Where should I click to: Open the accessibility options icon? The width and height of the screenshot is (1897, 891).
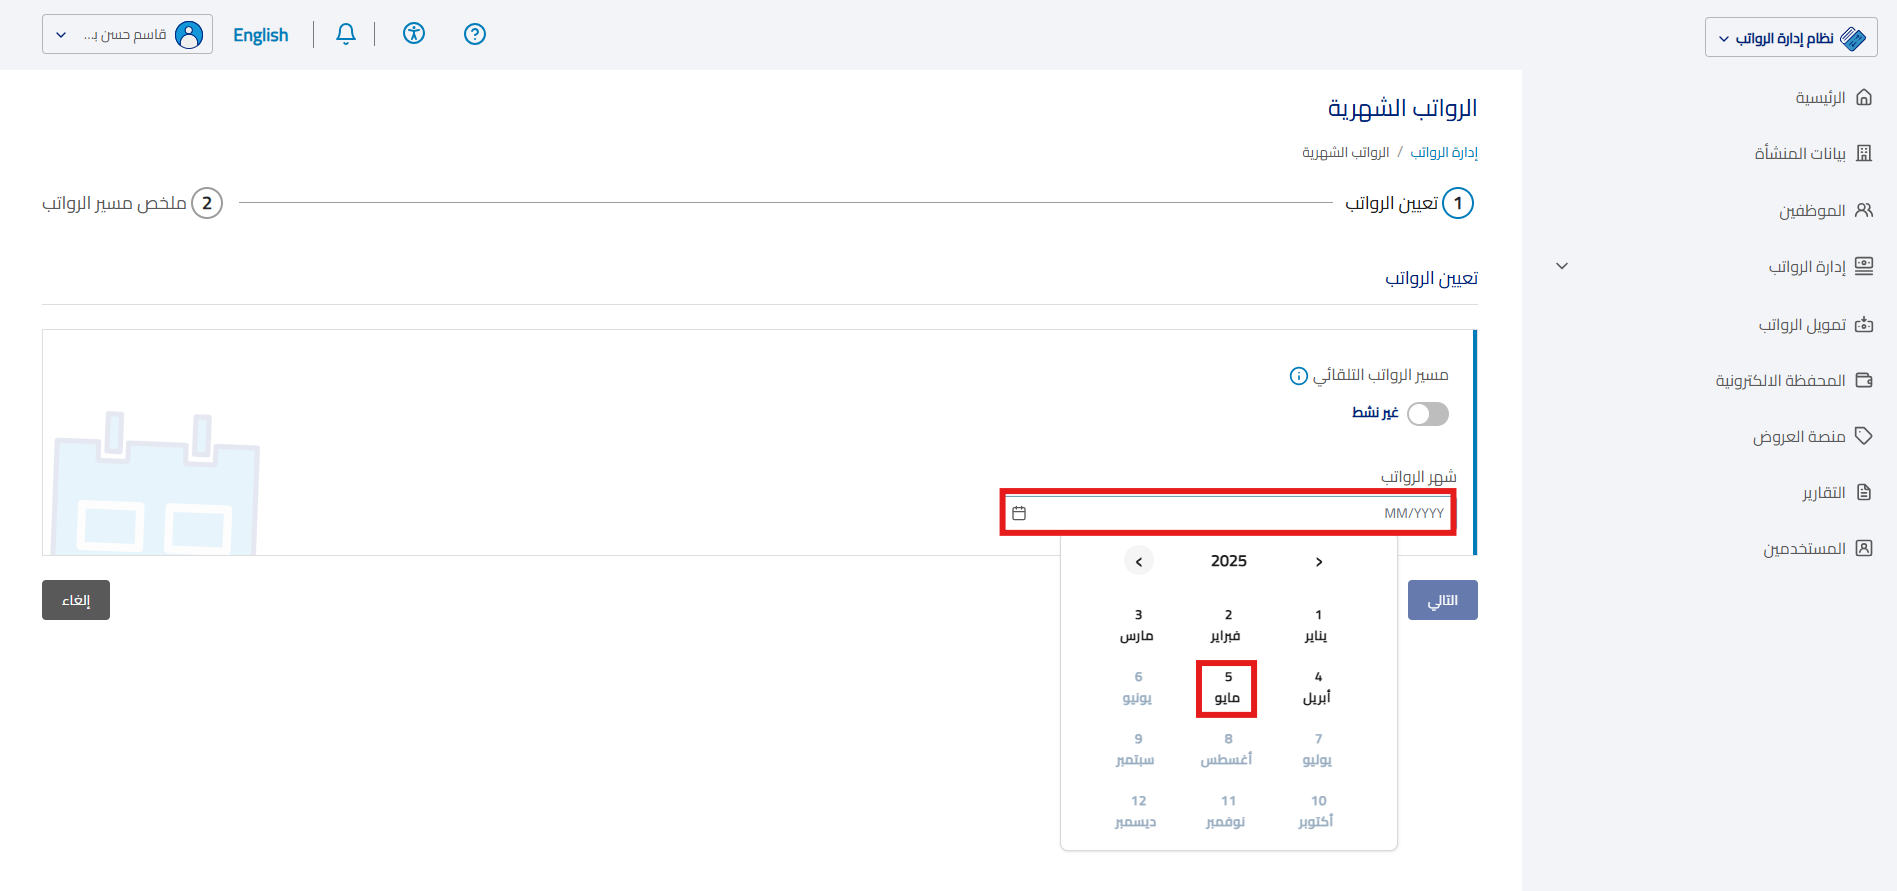(x=414, y=34)
